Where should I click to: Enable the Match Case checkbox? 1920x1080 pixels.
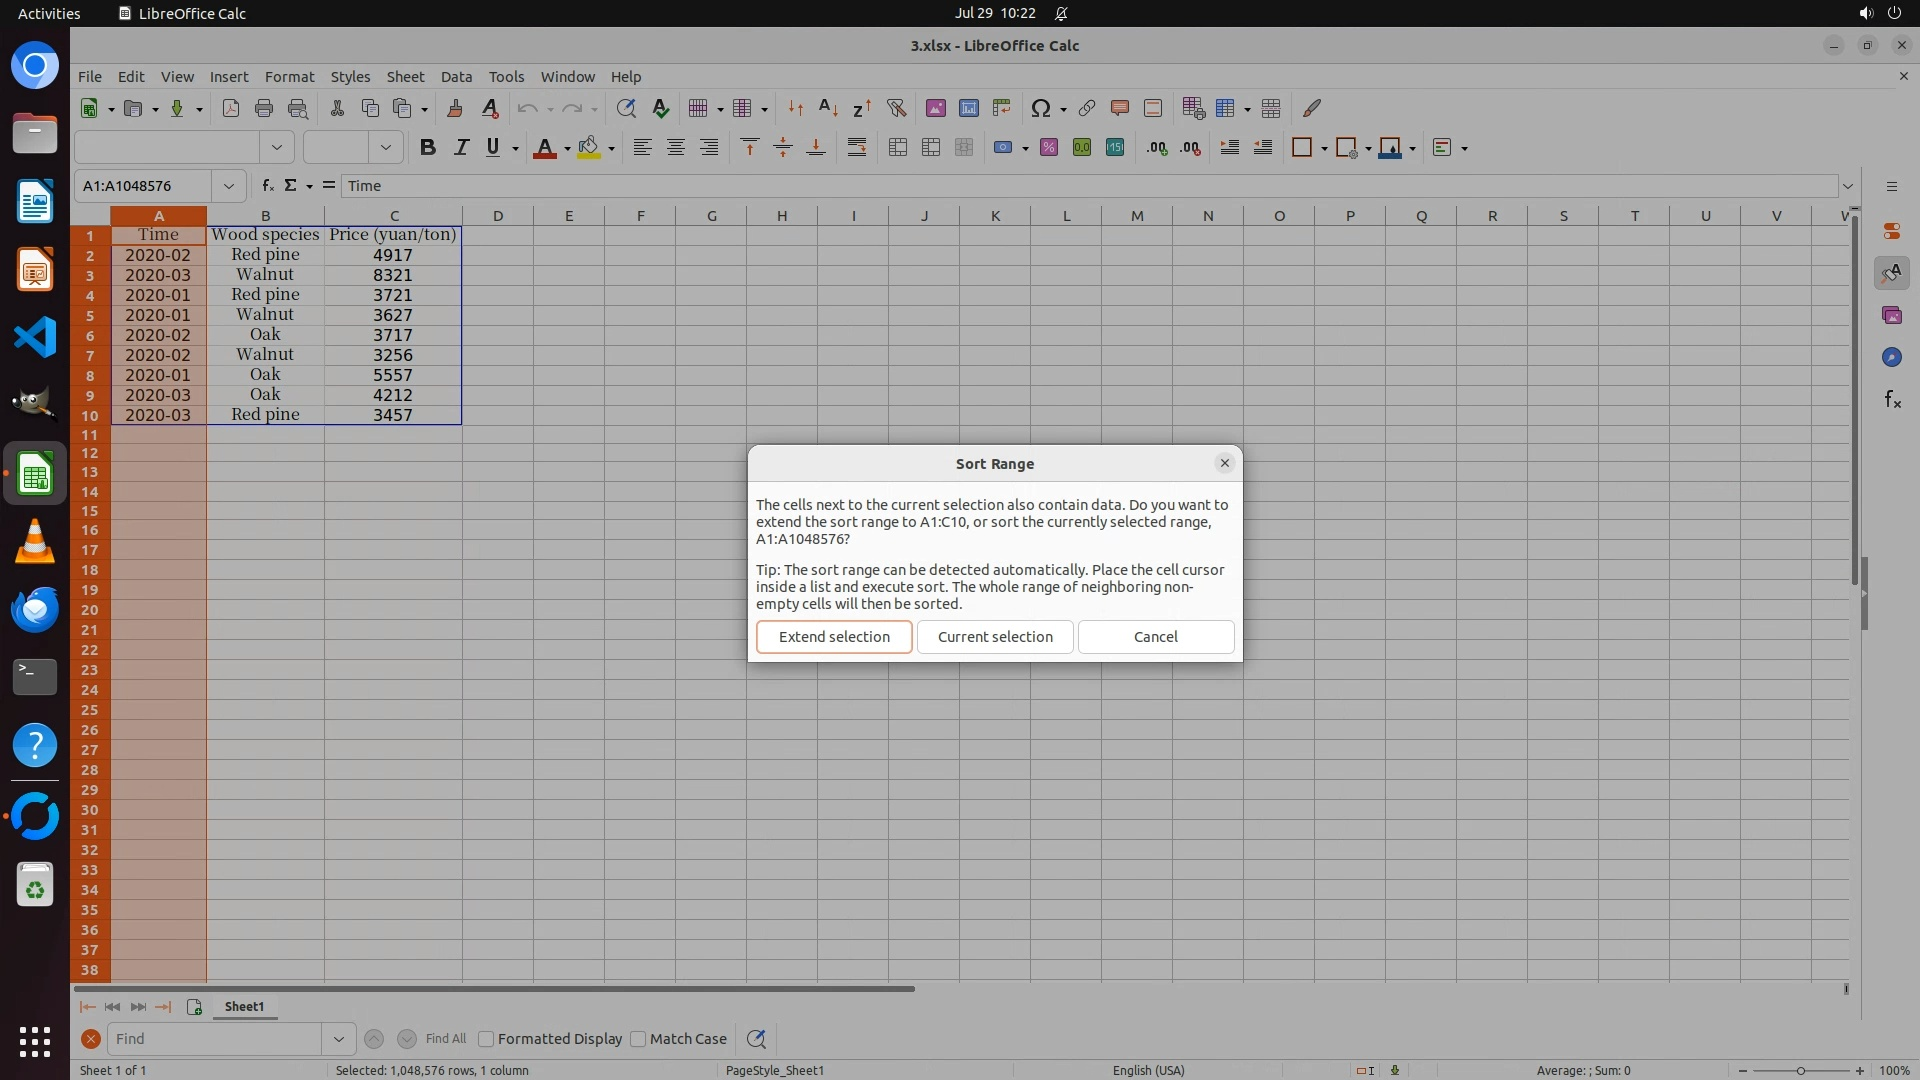click(639, 1039)
